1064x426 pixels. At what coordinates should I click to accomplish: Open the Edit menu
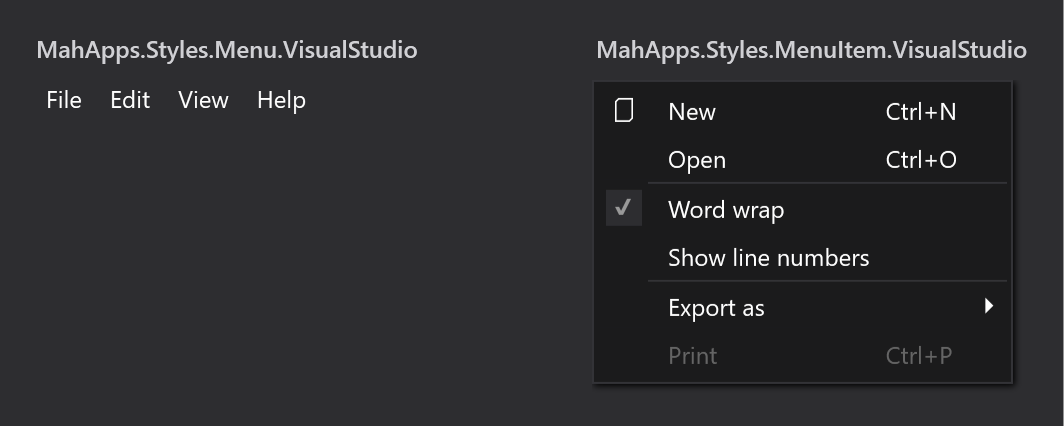tap(130, 100)
